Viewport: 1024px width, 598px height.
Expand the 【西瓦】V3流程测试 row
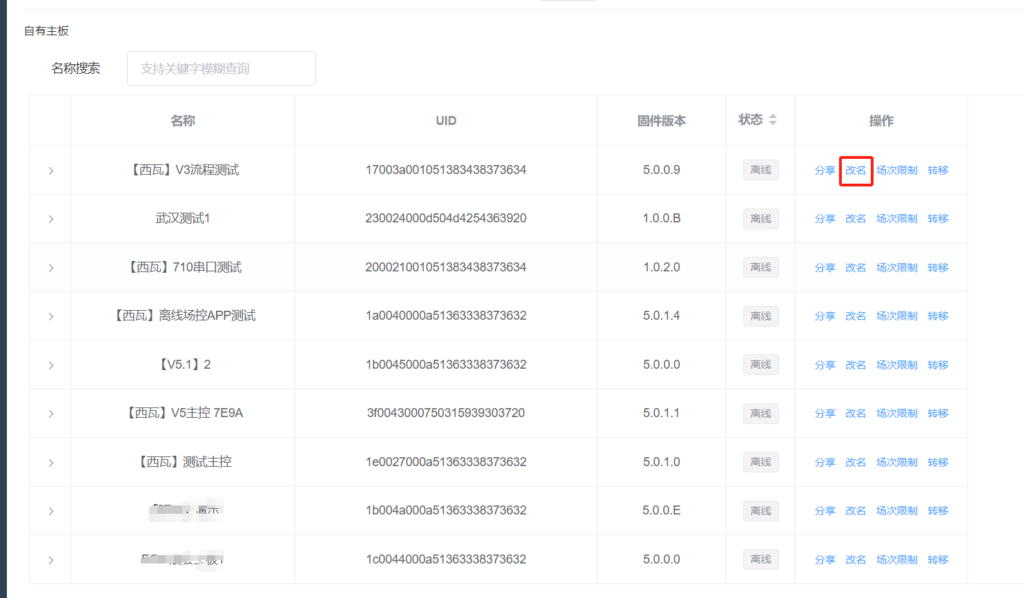51,171
